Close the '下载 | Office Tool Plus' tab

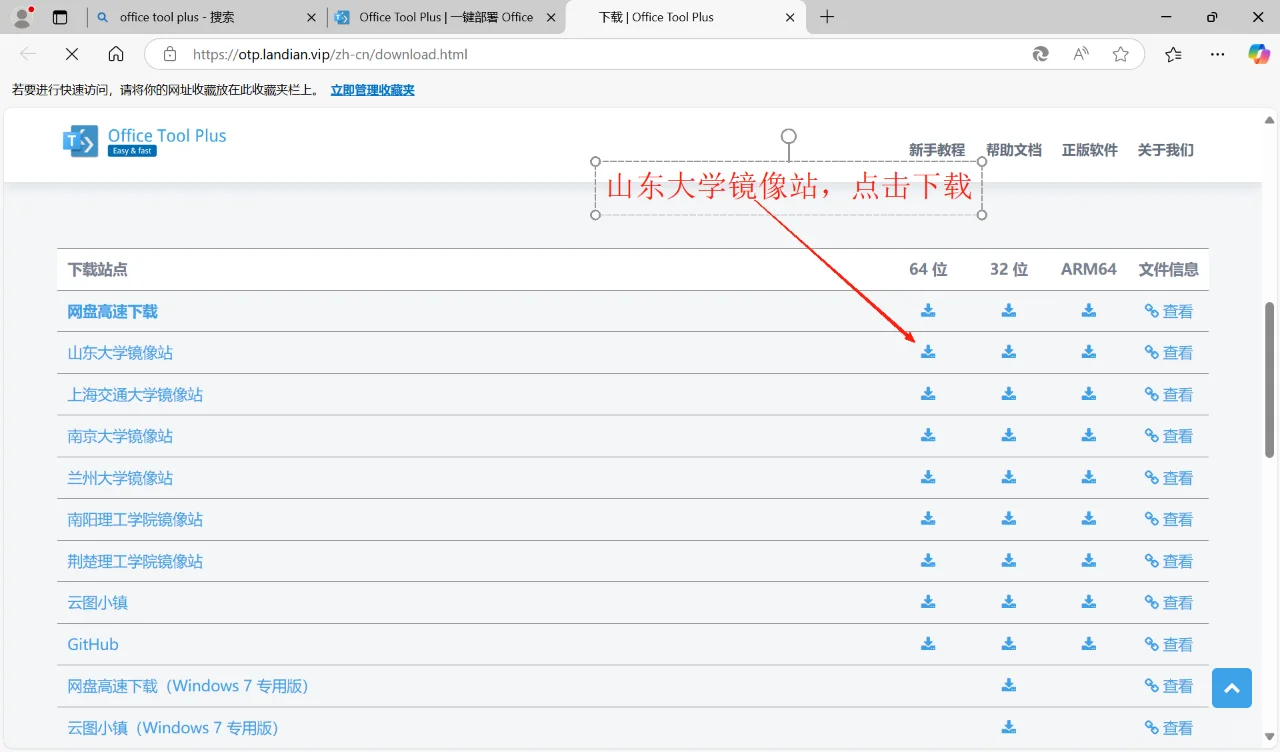pyautogui.click(x=790, y=17)
